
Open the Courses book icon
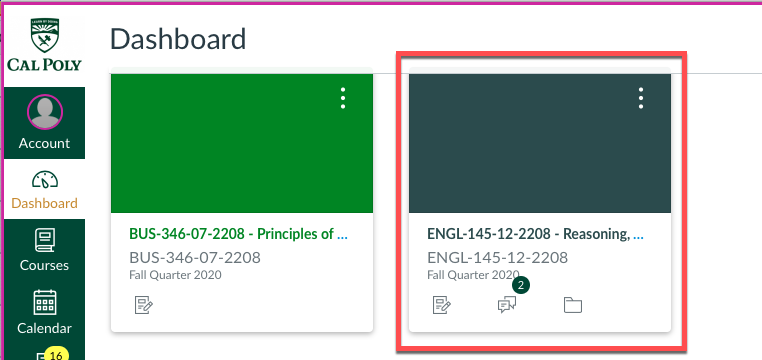[45, 240]
